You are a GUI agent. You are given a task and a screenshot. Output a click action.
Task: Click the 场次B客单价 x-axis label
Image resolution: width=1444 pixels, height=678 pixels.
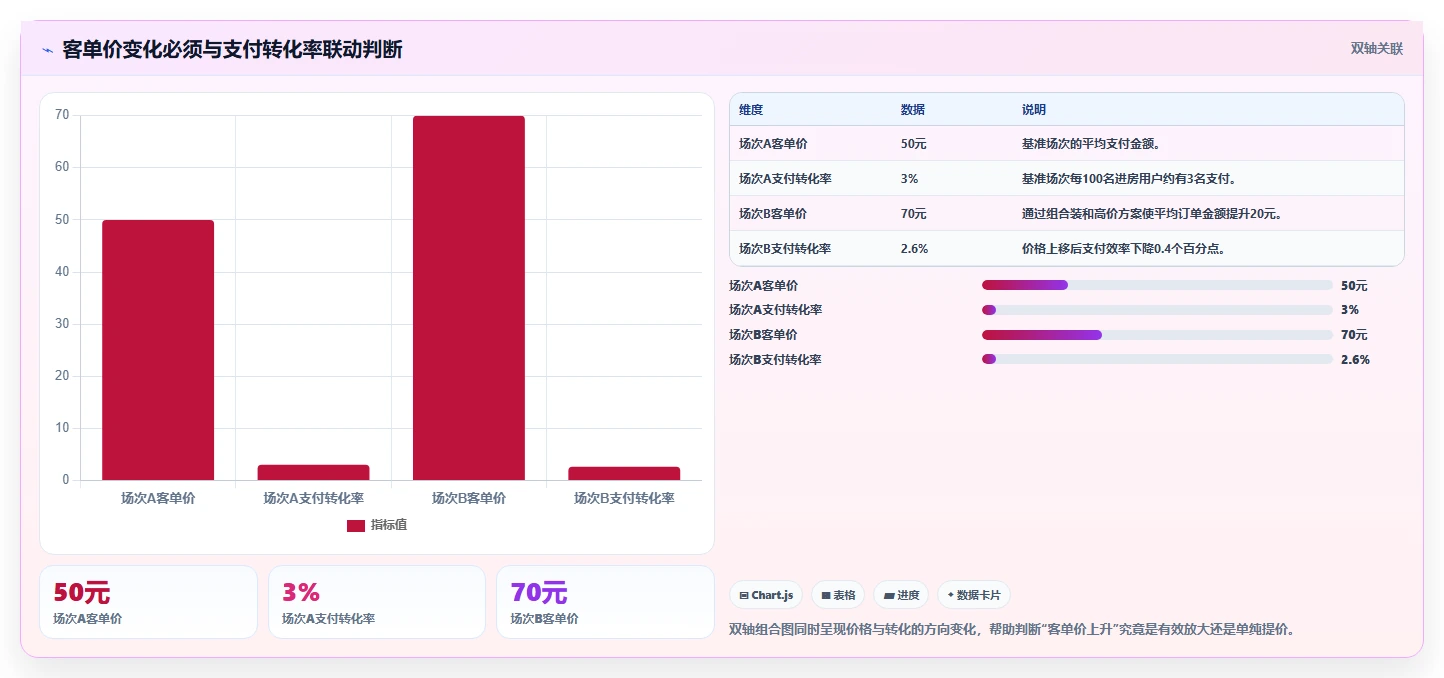(469, 498)
